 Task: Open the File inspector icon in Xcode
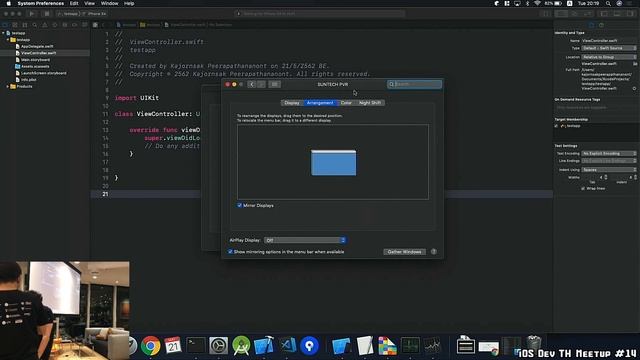591,25
